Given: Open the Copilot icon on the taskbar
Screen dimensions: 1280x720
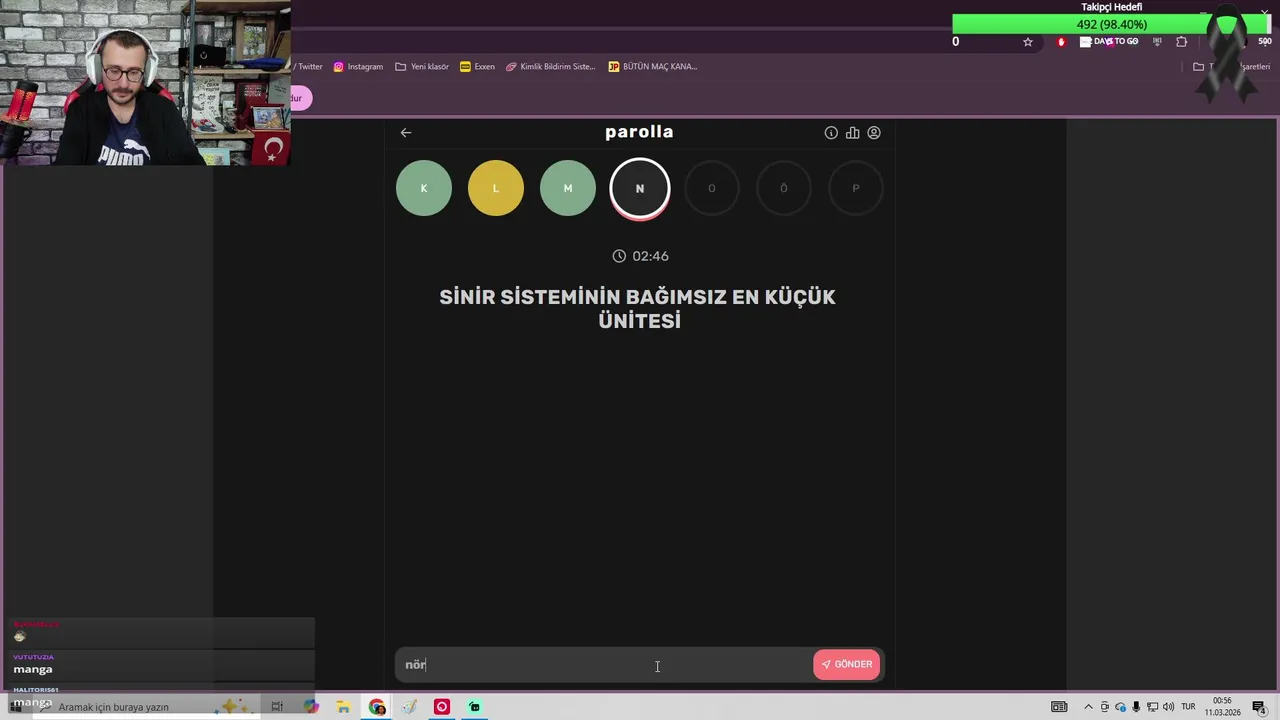Looking at the screenshot, I should (311, 707).
